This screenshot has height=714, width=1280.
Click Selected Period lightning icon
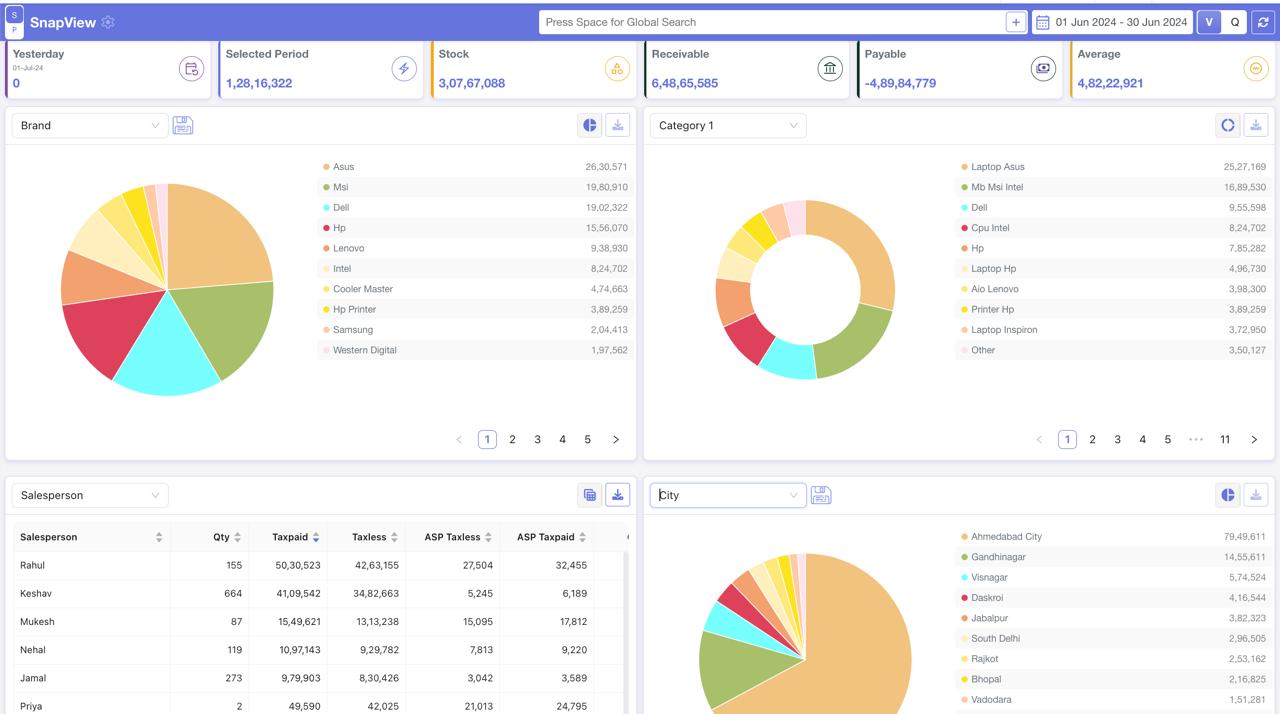(x=404, y=68)
